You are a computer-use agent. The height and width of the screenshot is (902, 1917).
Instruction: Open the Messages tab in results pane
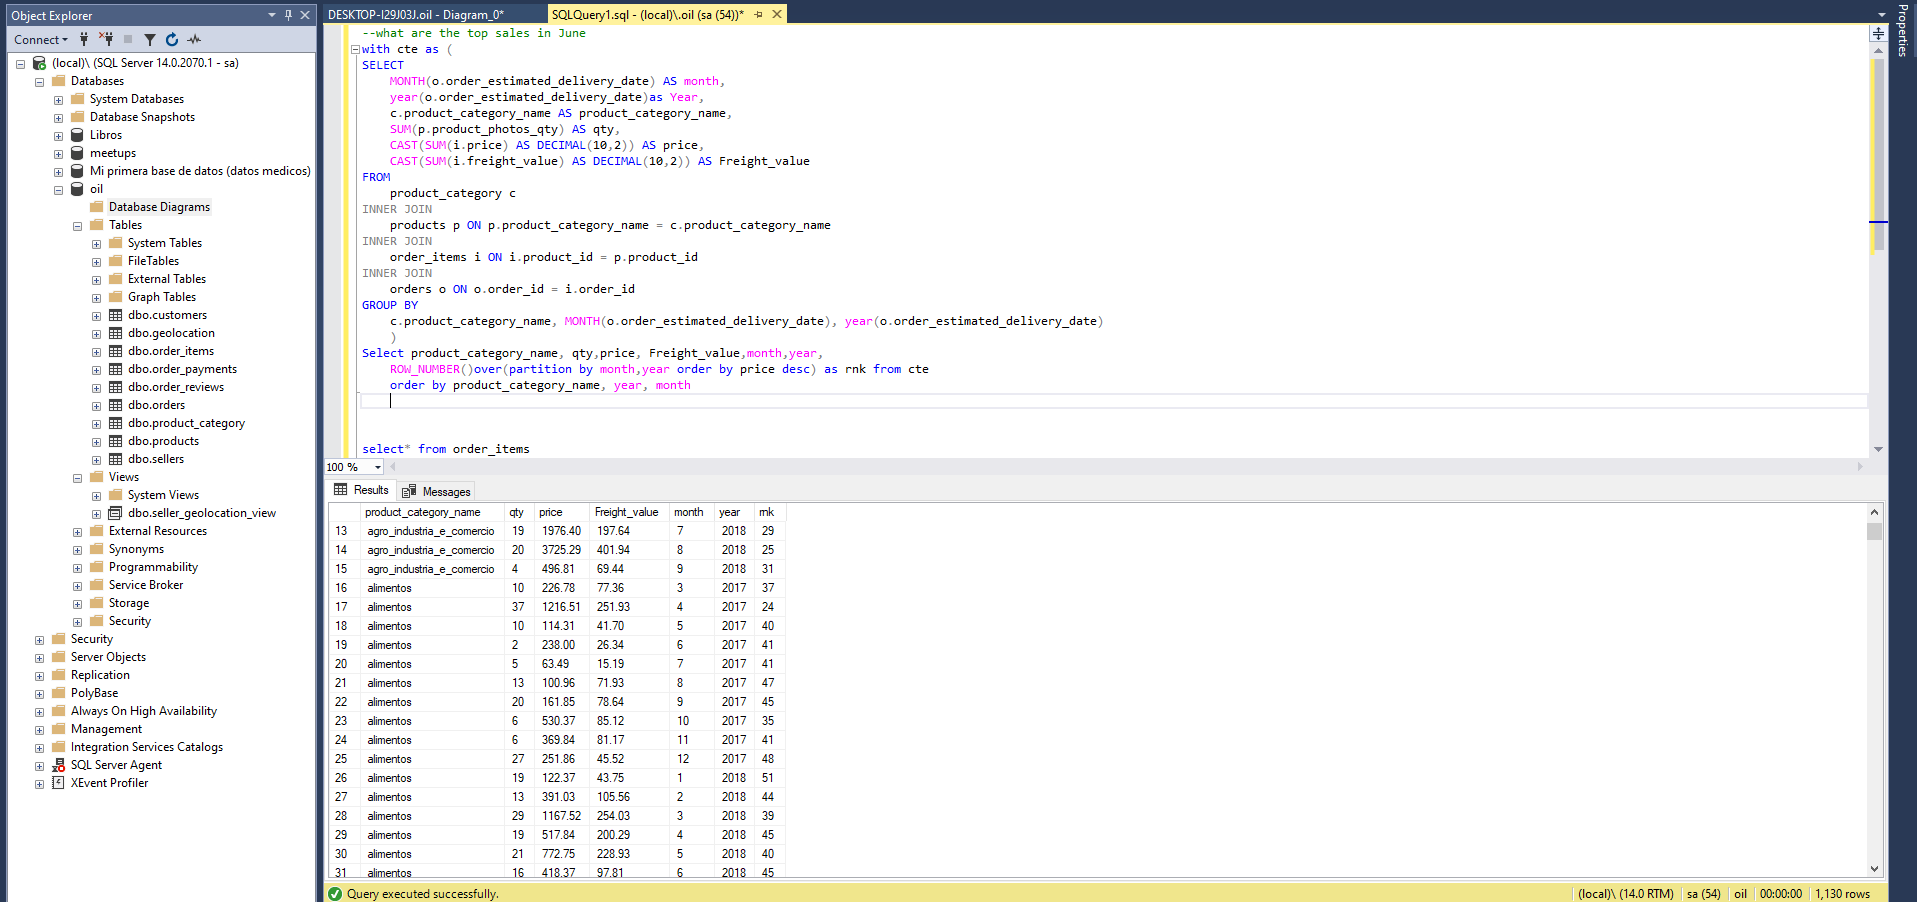[x=437, y=491]
